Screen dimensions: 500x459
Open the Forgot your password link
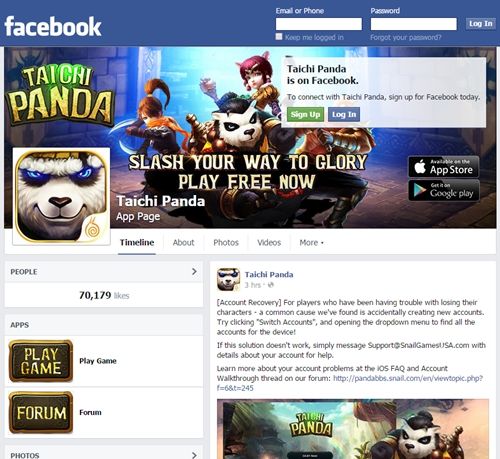(406, 37)
